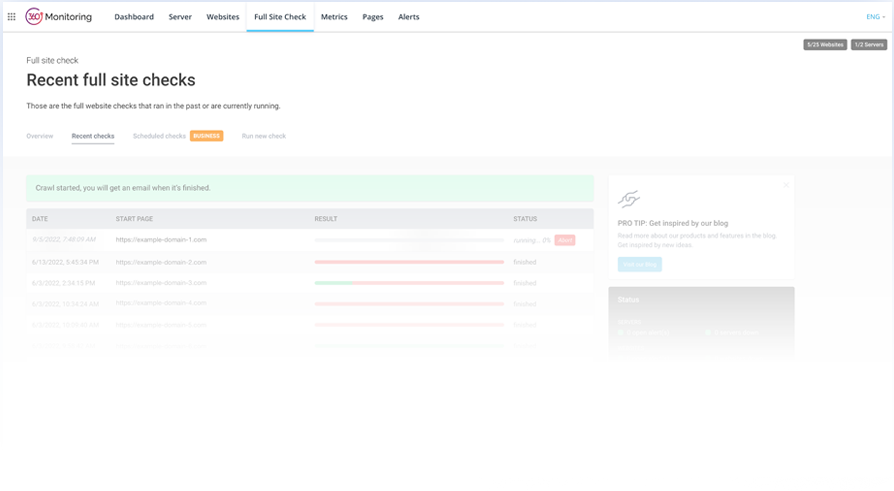Open the Metrics page

(334, 17)
